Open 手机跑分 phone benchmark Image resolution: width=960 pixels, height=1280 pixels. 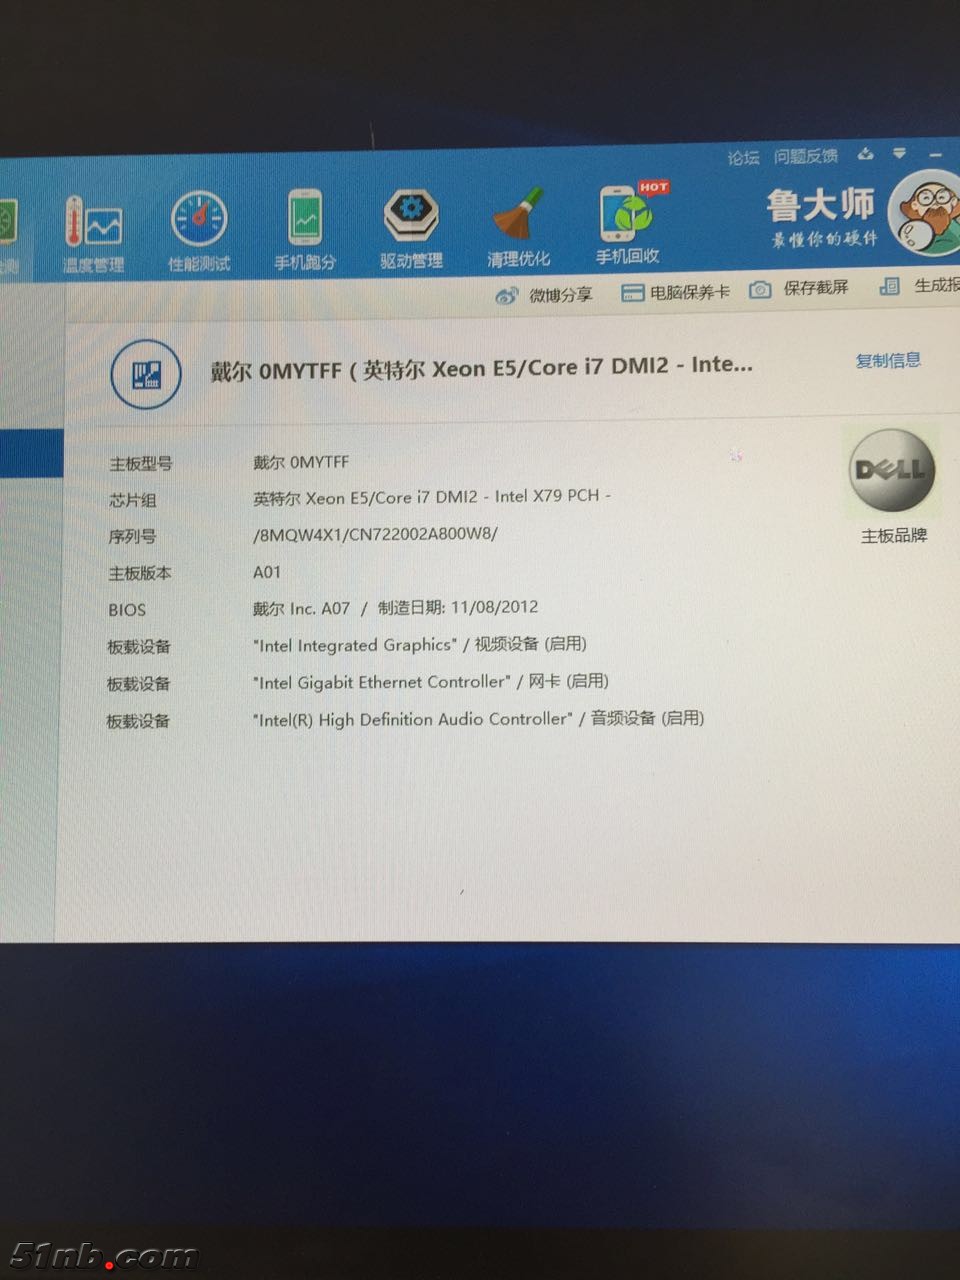(x=305, y=230)
